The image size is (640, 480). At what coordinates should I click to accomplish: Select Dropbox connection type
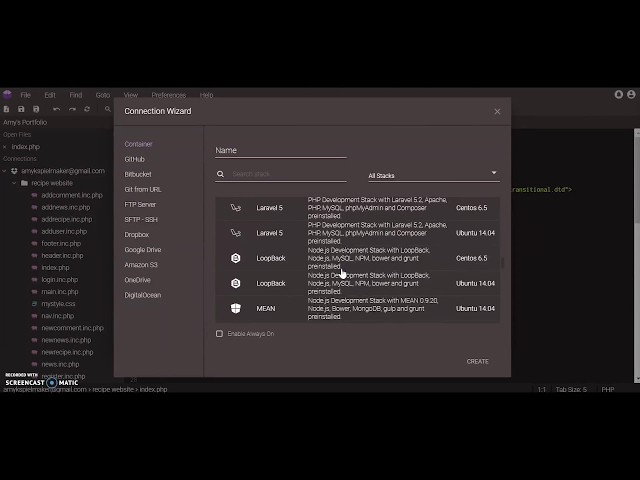pos(137,235)
